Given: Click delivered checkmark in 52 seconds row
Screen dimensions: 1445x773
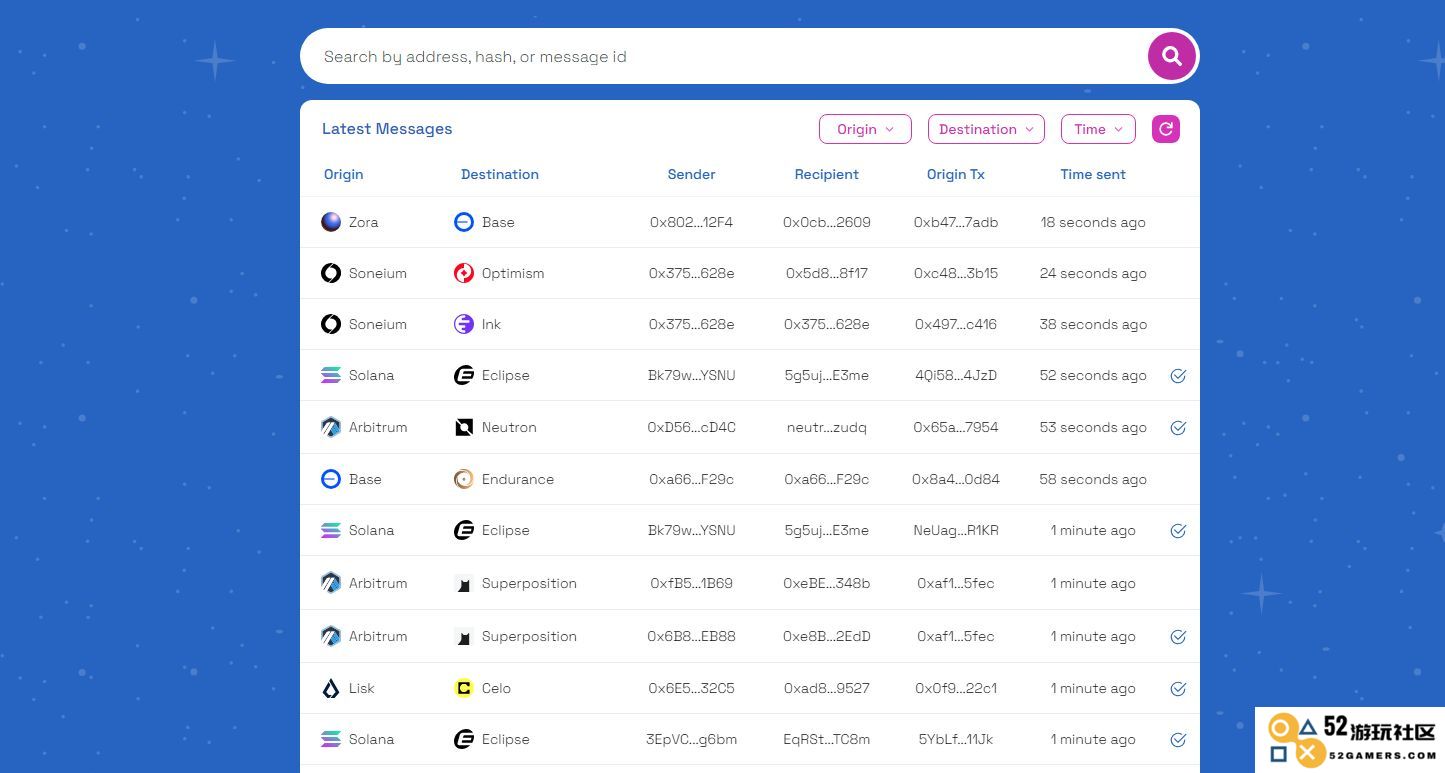Looking at the screenshot, I should [1178, 376].
